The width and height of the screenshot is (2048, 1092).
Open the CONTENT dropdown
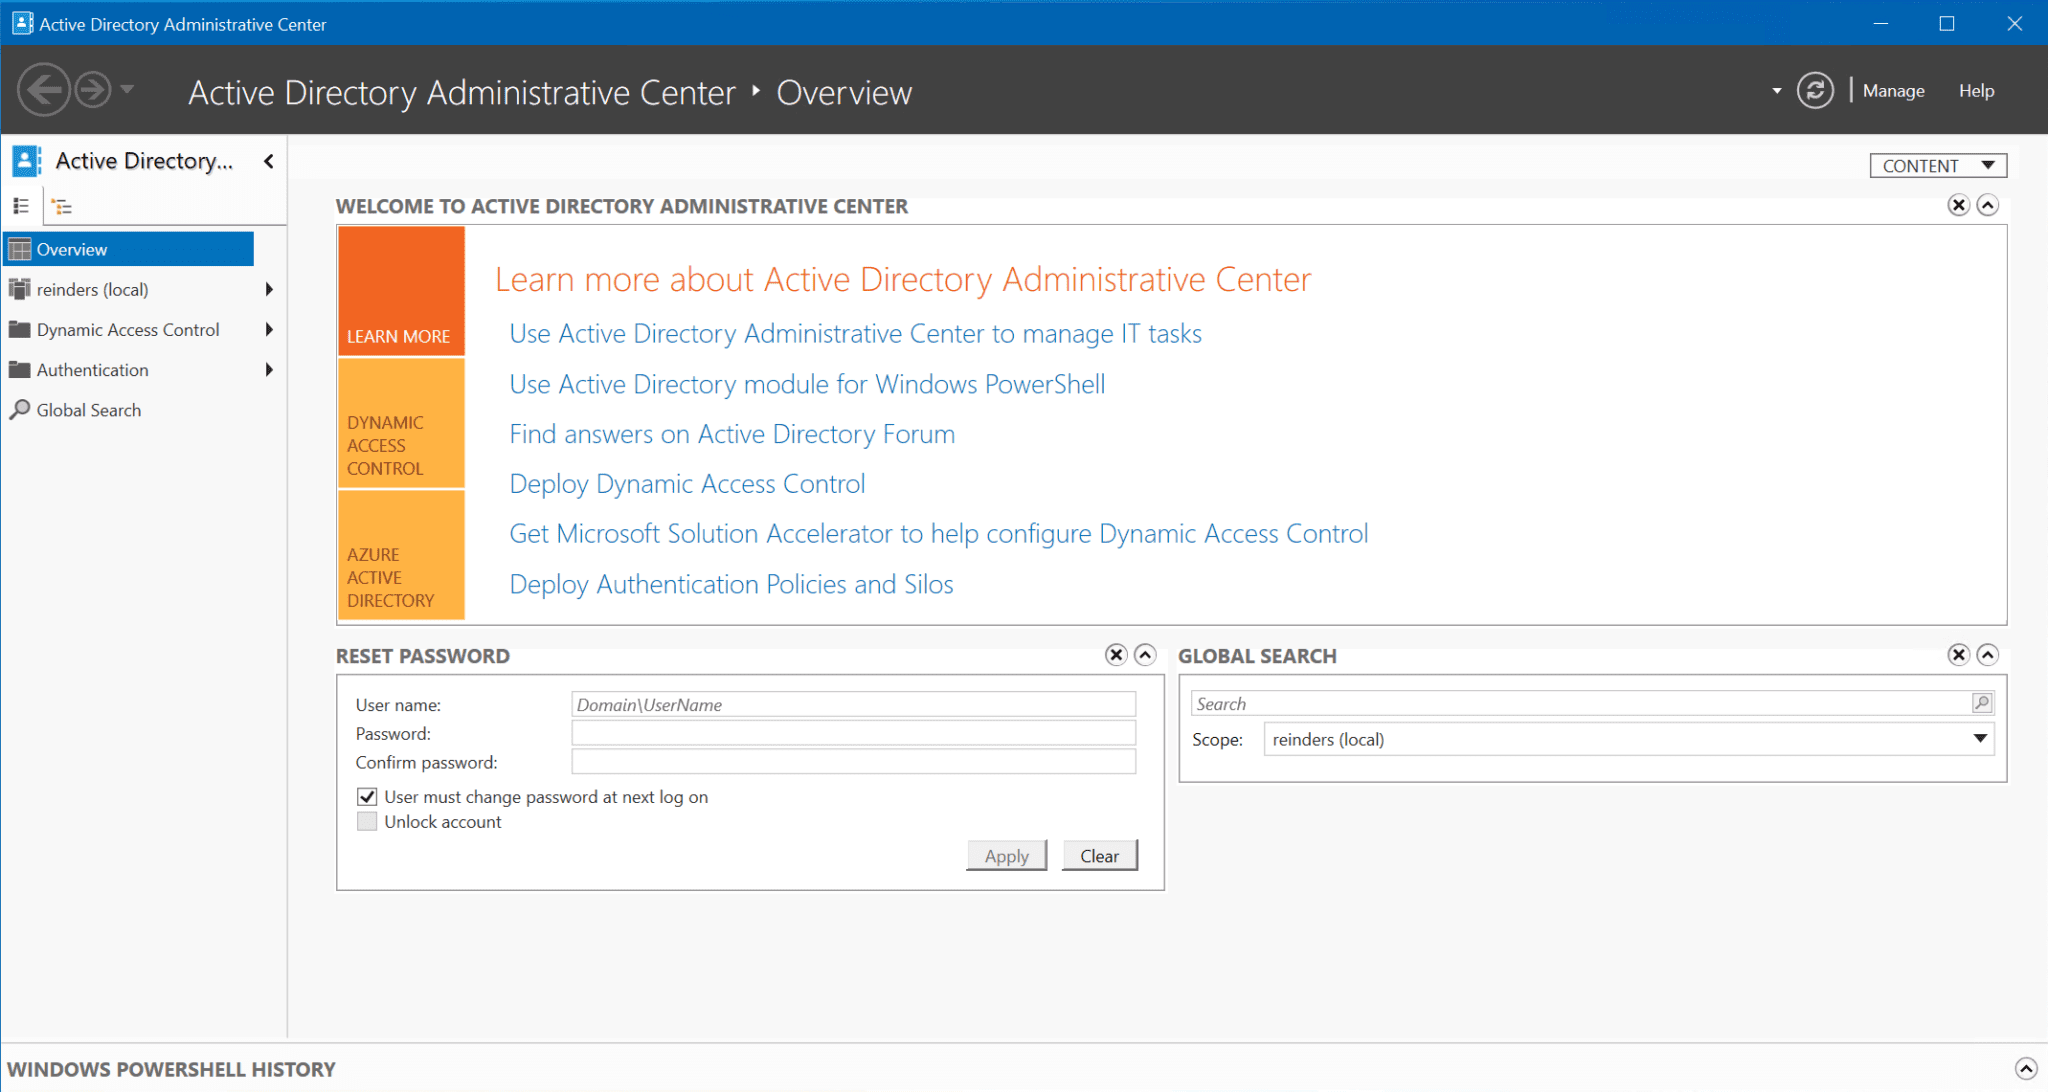(1936, 164)
